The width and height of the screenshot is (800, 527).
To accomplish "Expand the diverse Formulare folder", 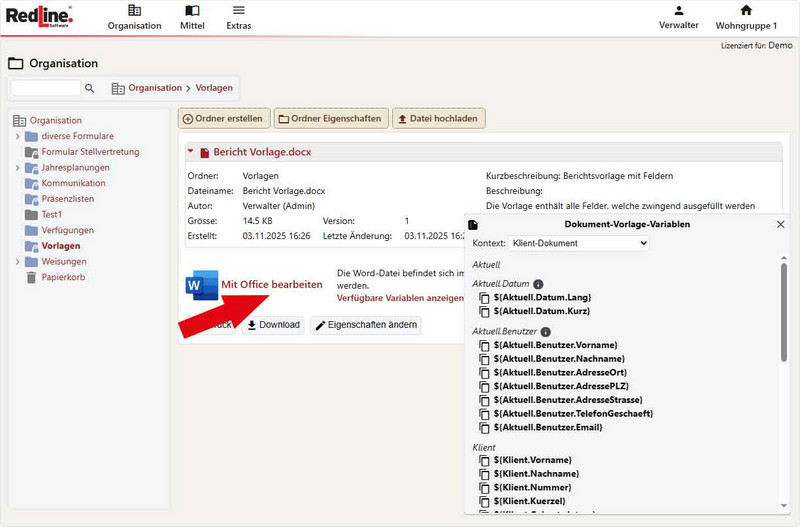I will point(17,136).
